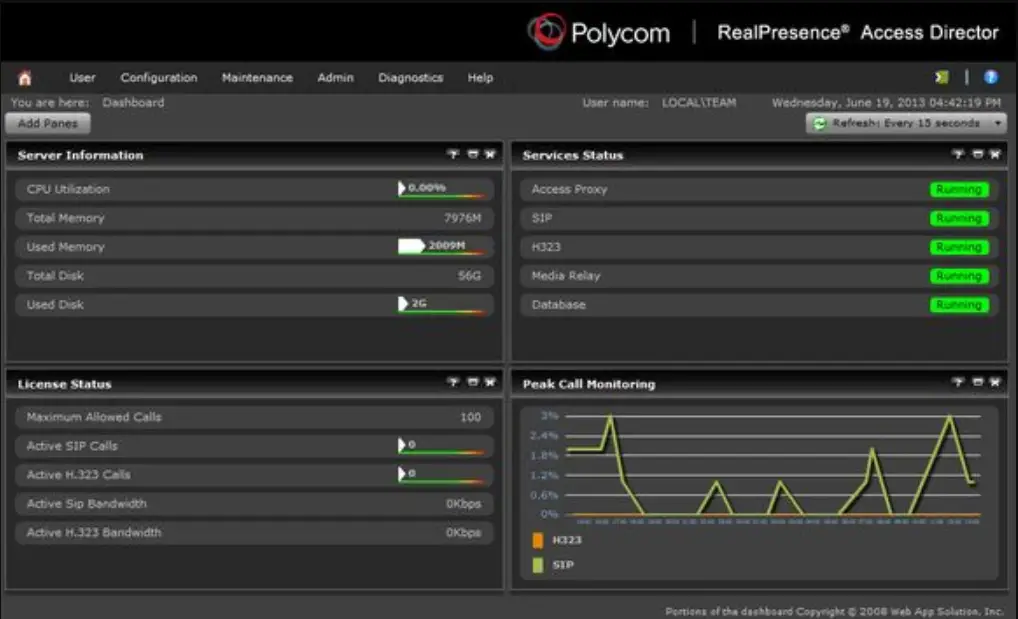
Task: Open the Diagnostics menu
Action: [x=409, y=77]
